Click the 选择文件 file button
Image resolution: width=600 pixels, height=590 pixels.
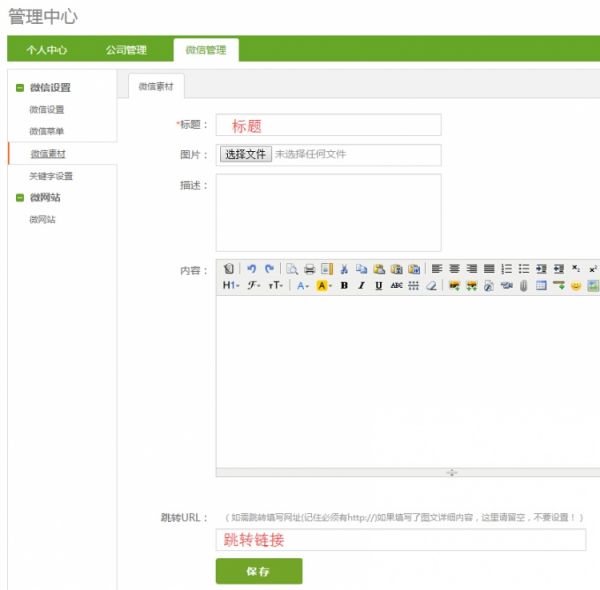coord(245,155)
